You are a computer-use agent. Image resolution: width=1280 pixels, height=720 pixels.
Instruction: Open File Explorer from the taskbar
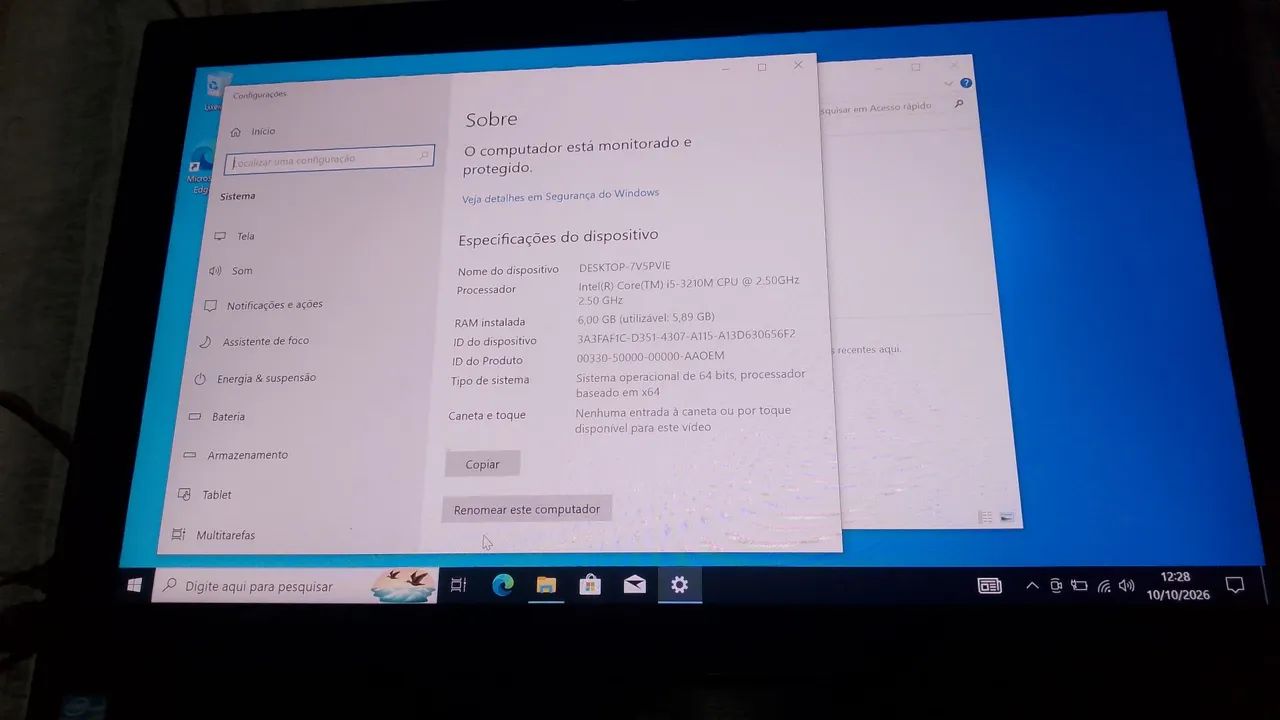pos(546,585)
